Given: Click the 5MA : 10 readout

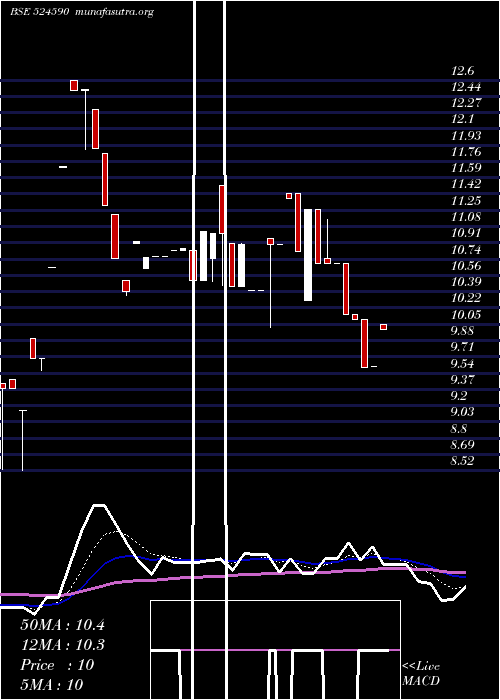Looking at the screenshot, I should pyautogui.click(x=52, y=685).
